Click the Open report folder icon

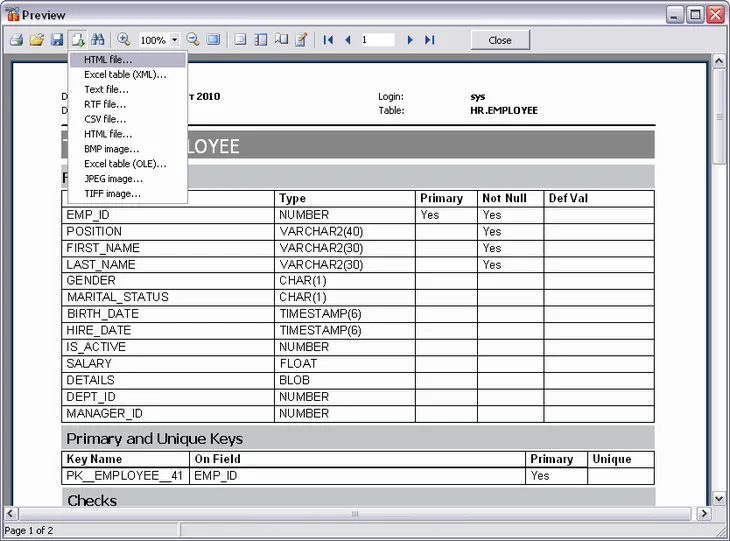tap(36, 40)
